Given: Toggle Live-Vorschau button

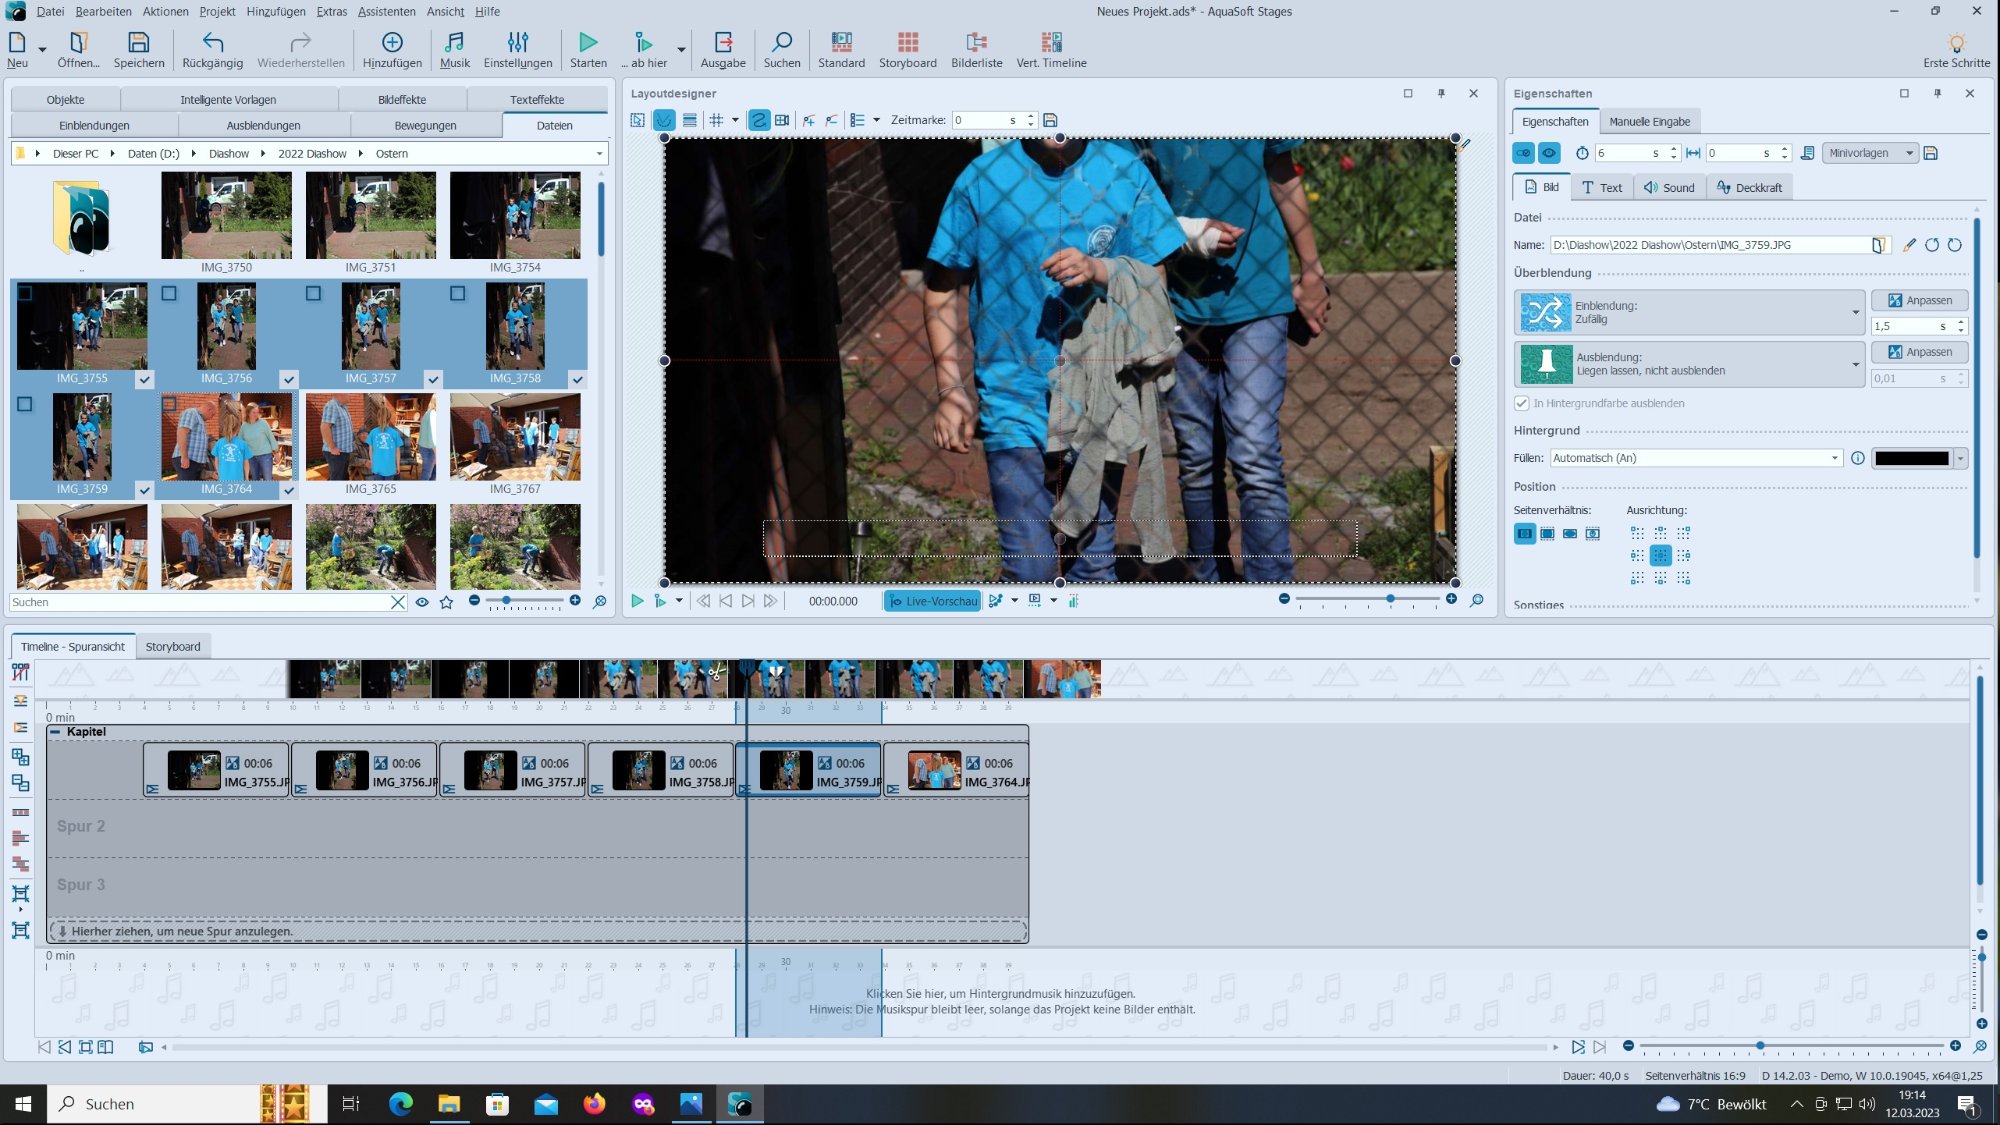Looking at the screenshot, I should [x=932, y=601].
